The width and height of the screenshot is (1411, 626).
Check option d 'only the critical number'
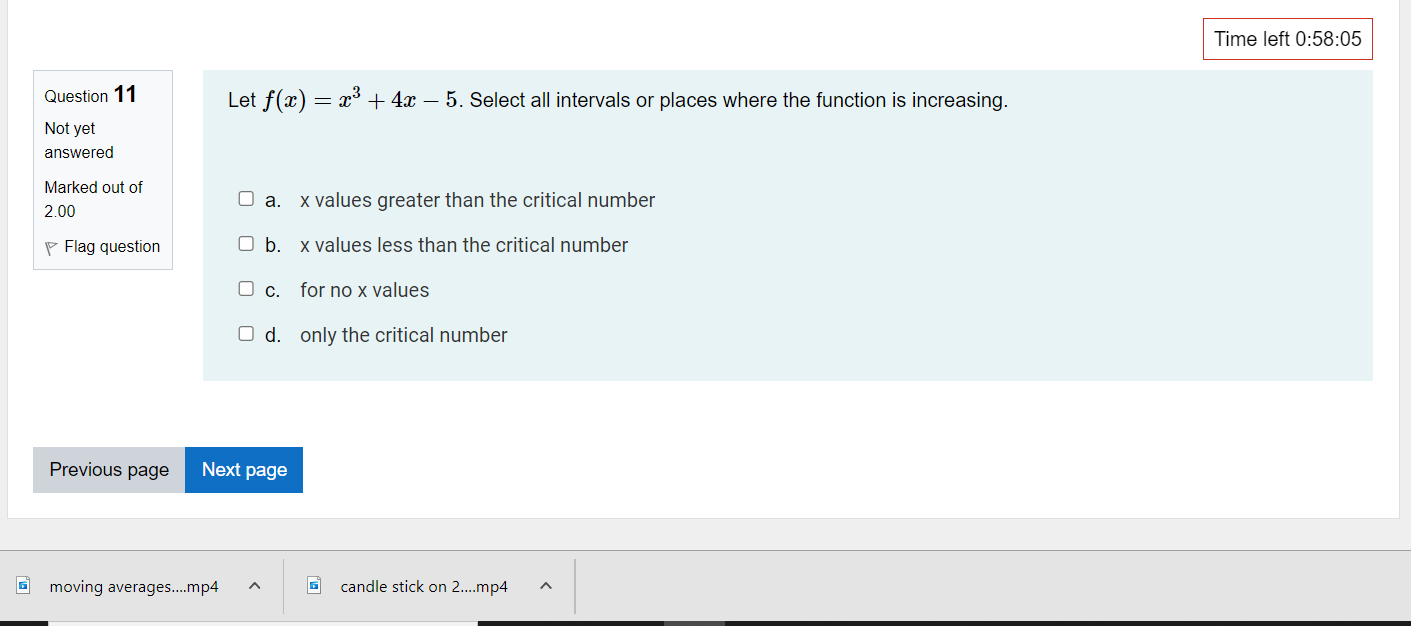(x=246, y=333)
